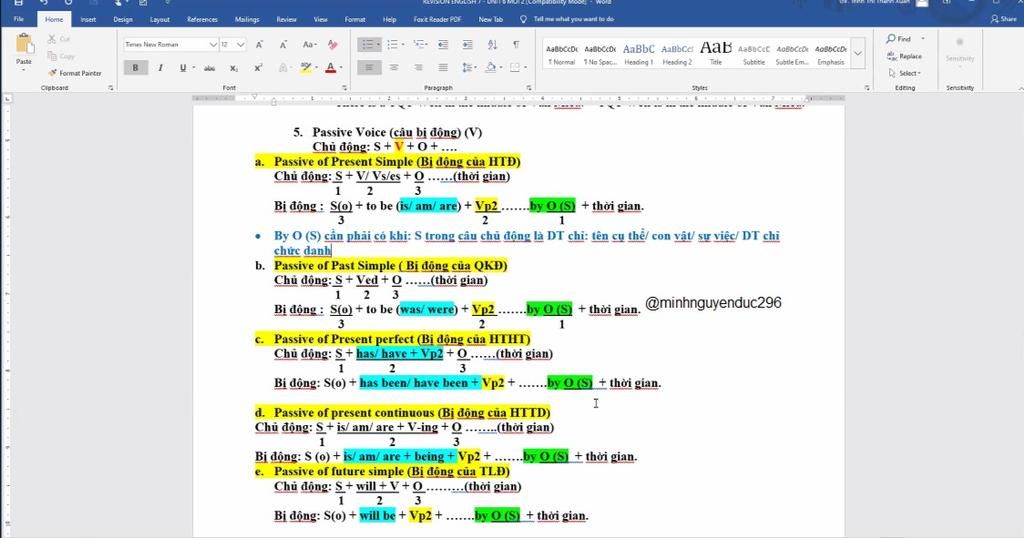The image size is (1024, 538).
Task: Click the Sort A-Z icon
Action: coord(492,44)
